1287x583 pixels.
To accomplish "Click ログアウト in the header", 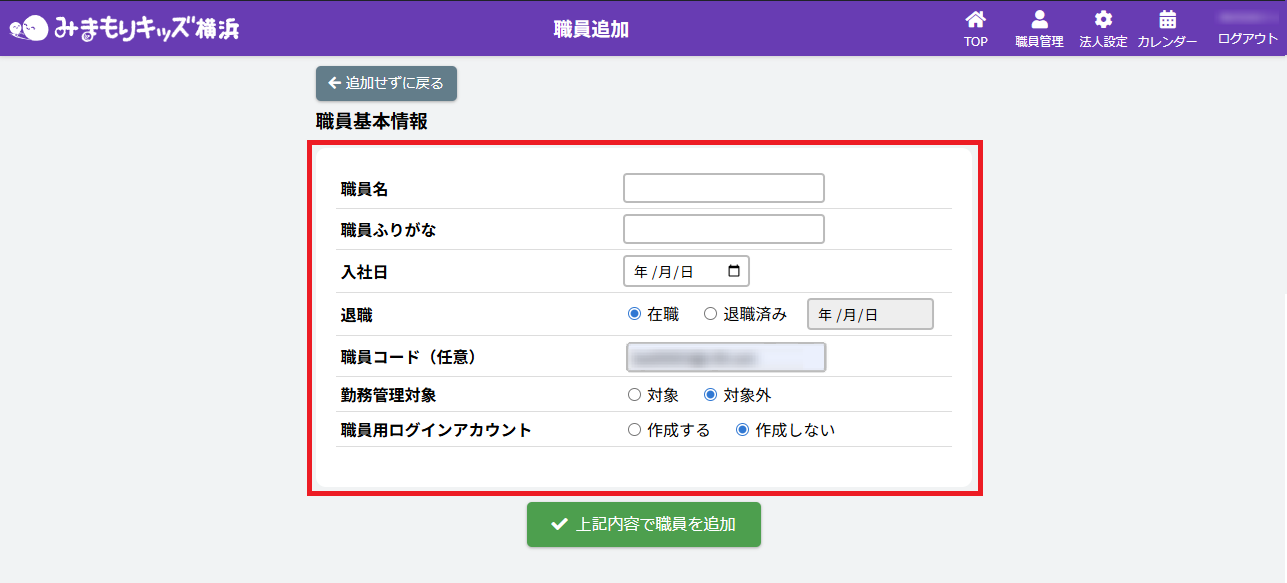I will (1247, 39).
